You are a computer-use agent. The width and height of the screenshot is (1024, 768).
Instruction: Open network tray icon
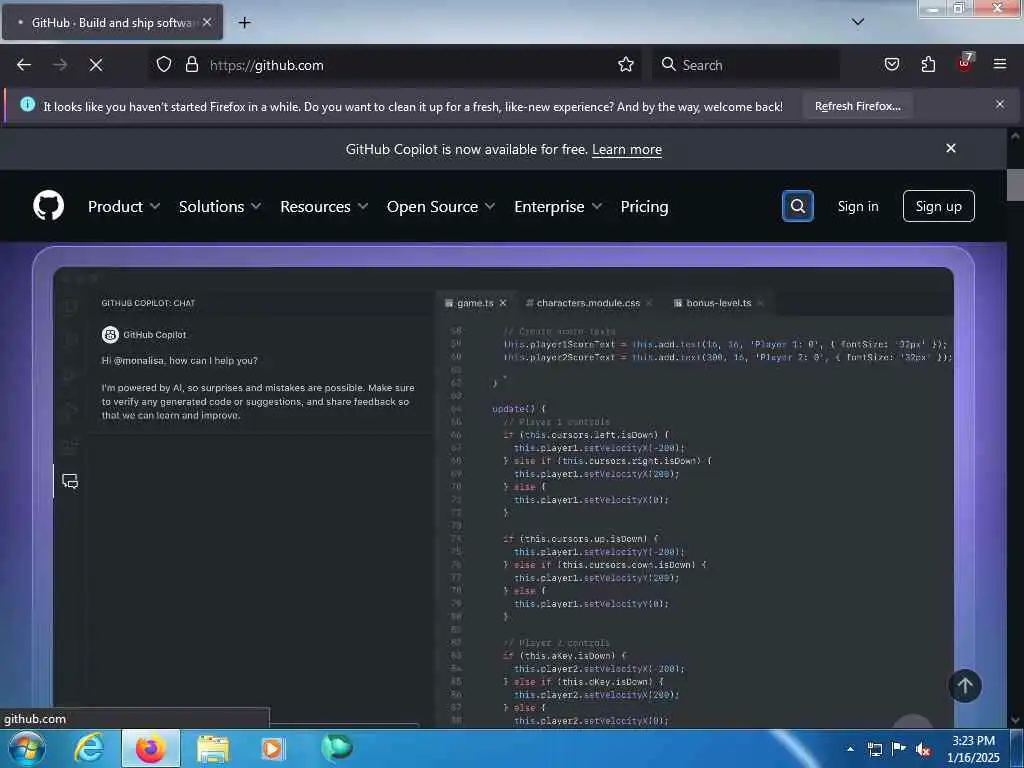tap(874, 749)
